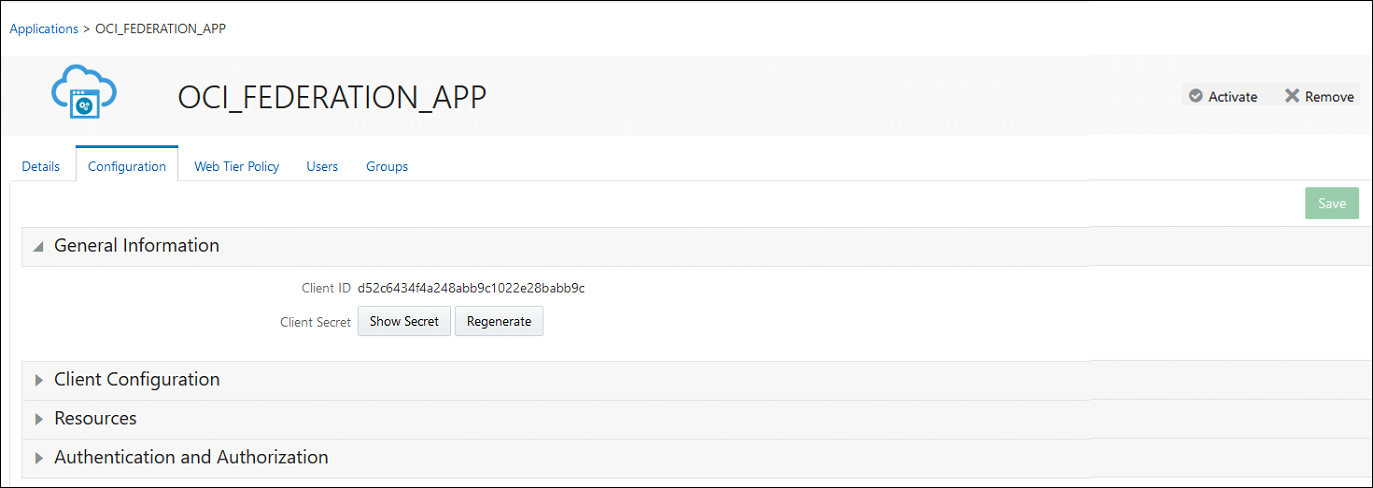The image size is (1373, 488).
Task: Click the Activate checkmark icon
Action: [x=1195, y=96]
